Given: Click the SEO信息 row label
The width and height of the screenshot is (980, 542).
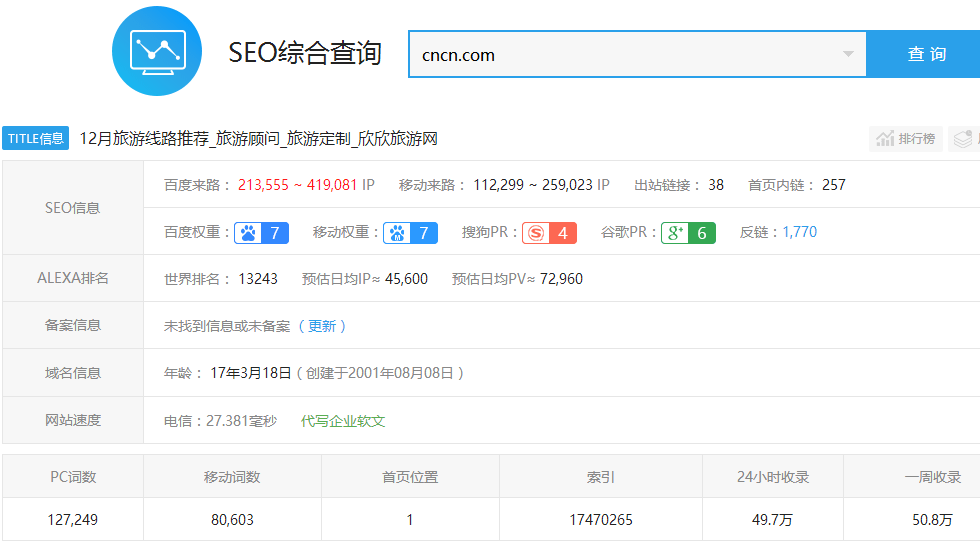Looking at the screenshot, I should click(x=72, y=208).
